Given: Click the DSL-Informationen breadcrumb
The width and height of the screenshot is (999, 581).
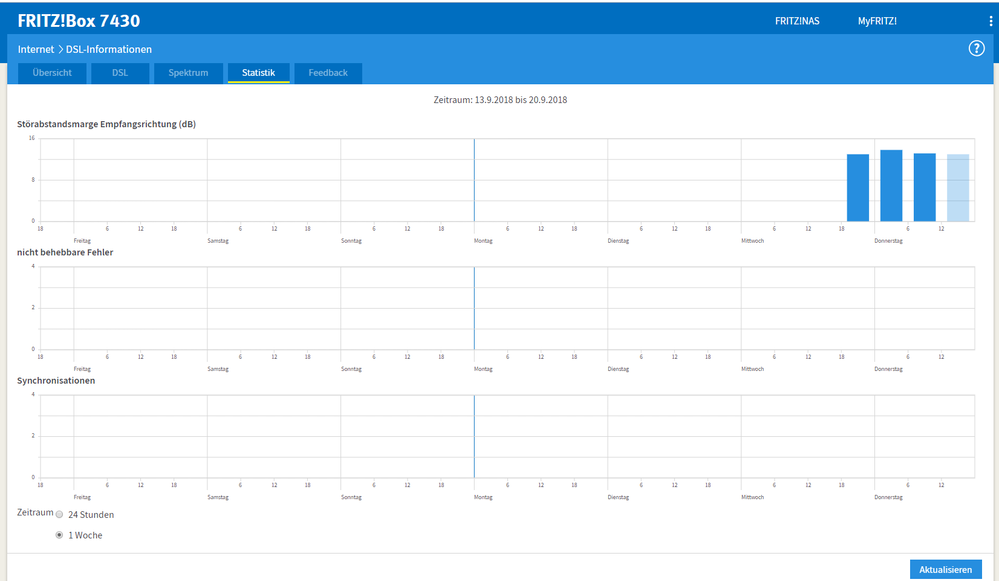Looking at the screenshot, I should [x=108, y=49].
